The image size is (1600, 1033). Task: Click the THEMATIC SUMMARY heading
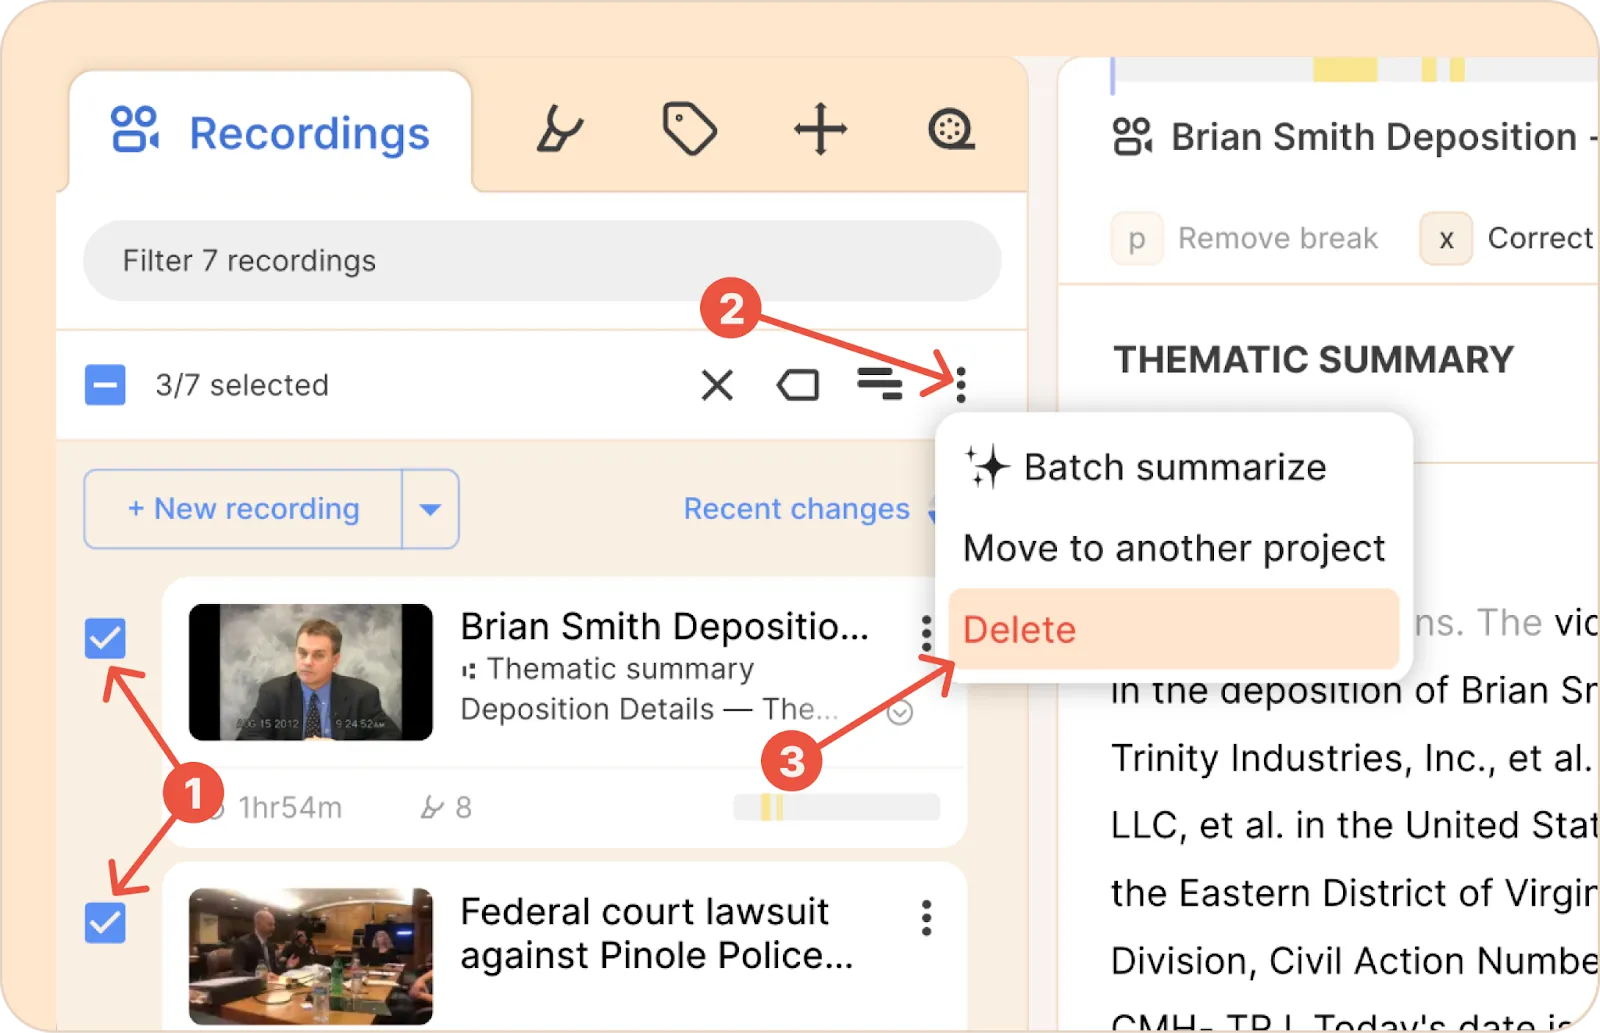tap(1314, 360)
